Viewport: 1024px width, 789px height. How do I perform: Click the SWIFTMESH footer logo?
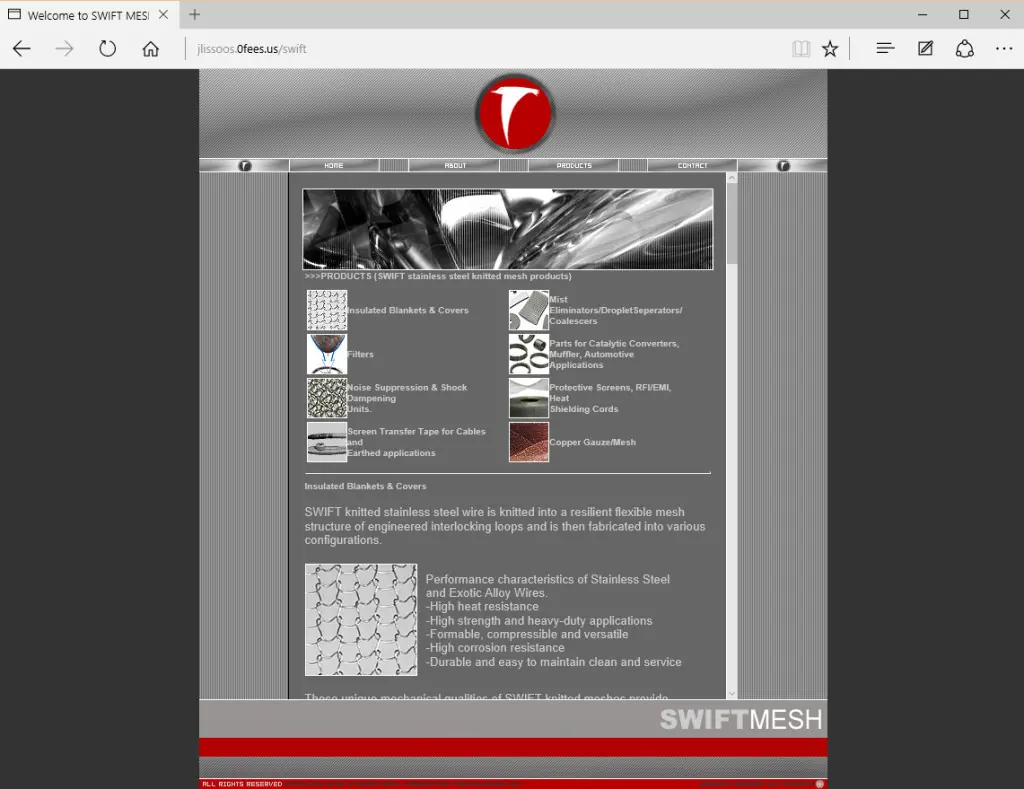741,720
